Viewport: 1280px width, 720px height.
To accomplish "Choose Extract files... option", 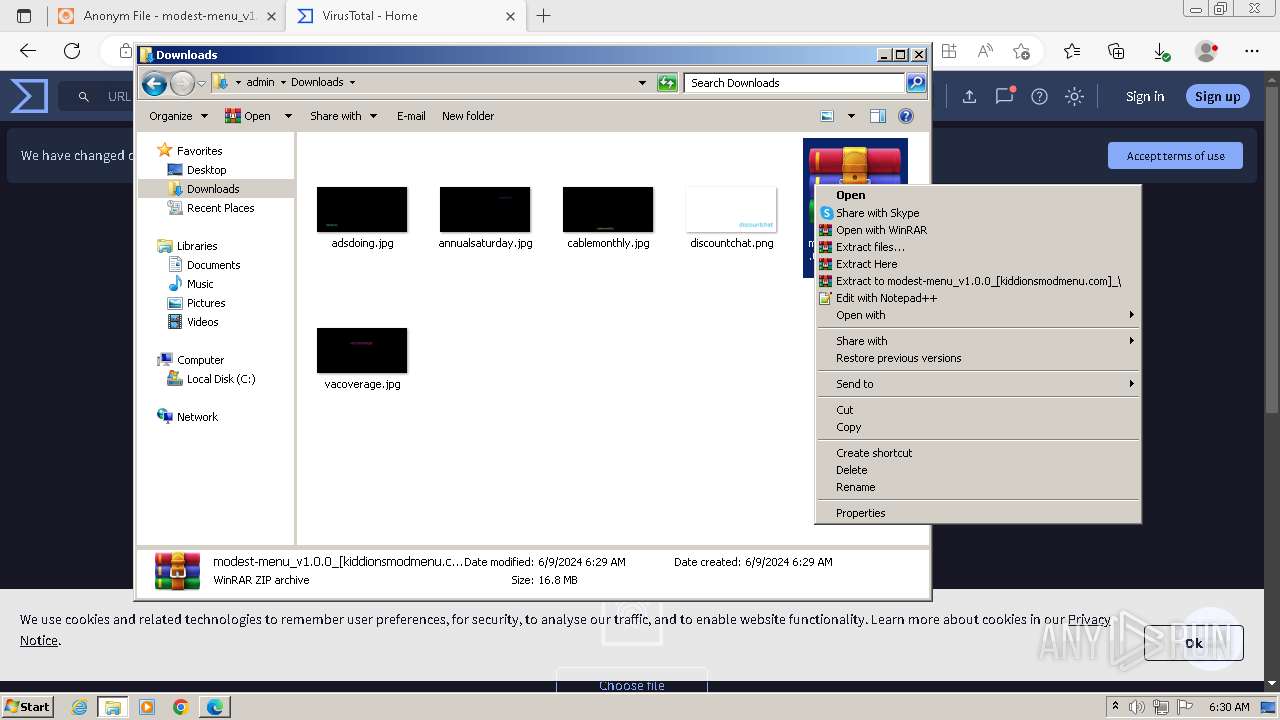I will point(978,247).
